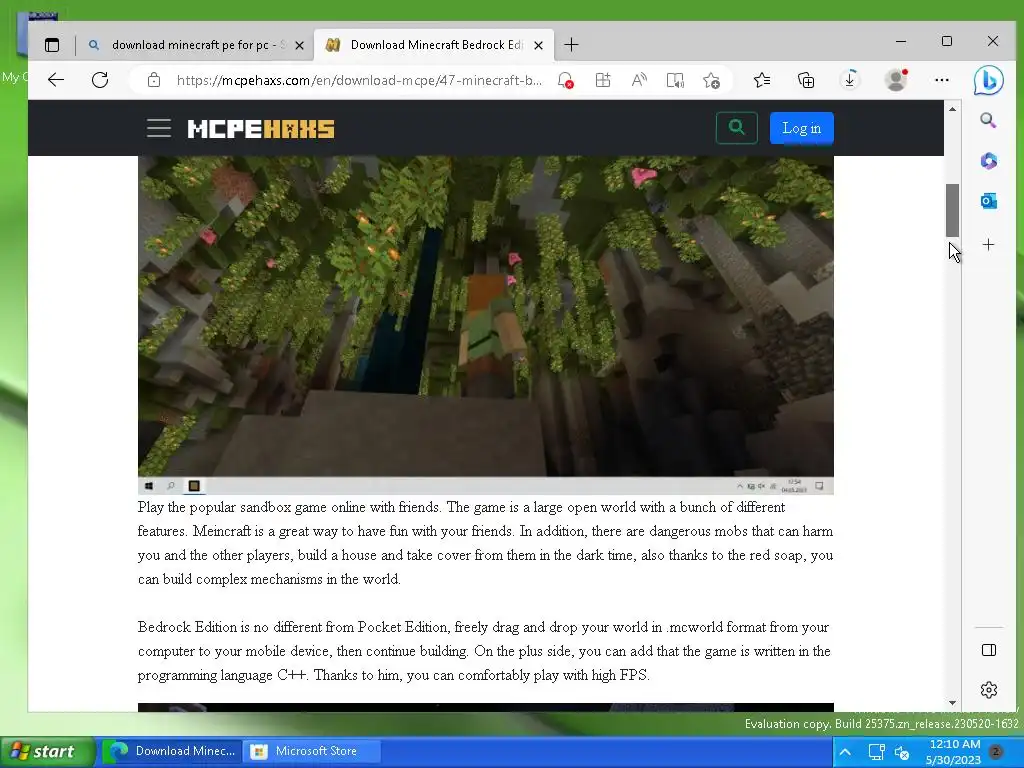Image resolution: width=1024 pixels, height=768 pixels.
Task: Open the tab actions menu icon
Action: [52, 45]
